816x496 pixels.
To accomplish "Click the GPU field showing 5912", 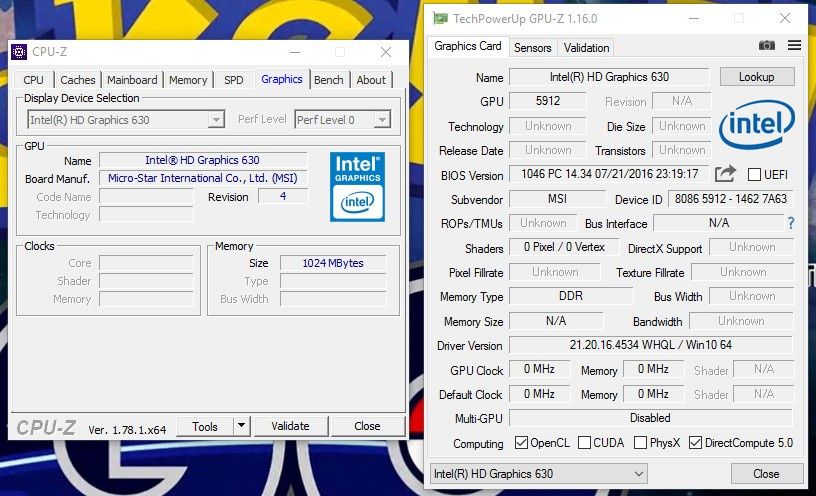I will [548, 100].
